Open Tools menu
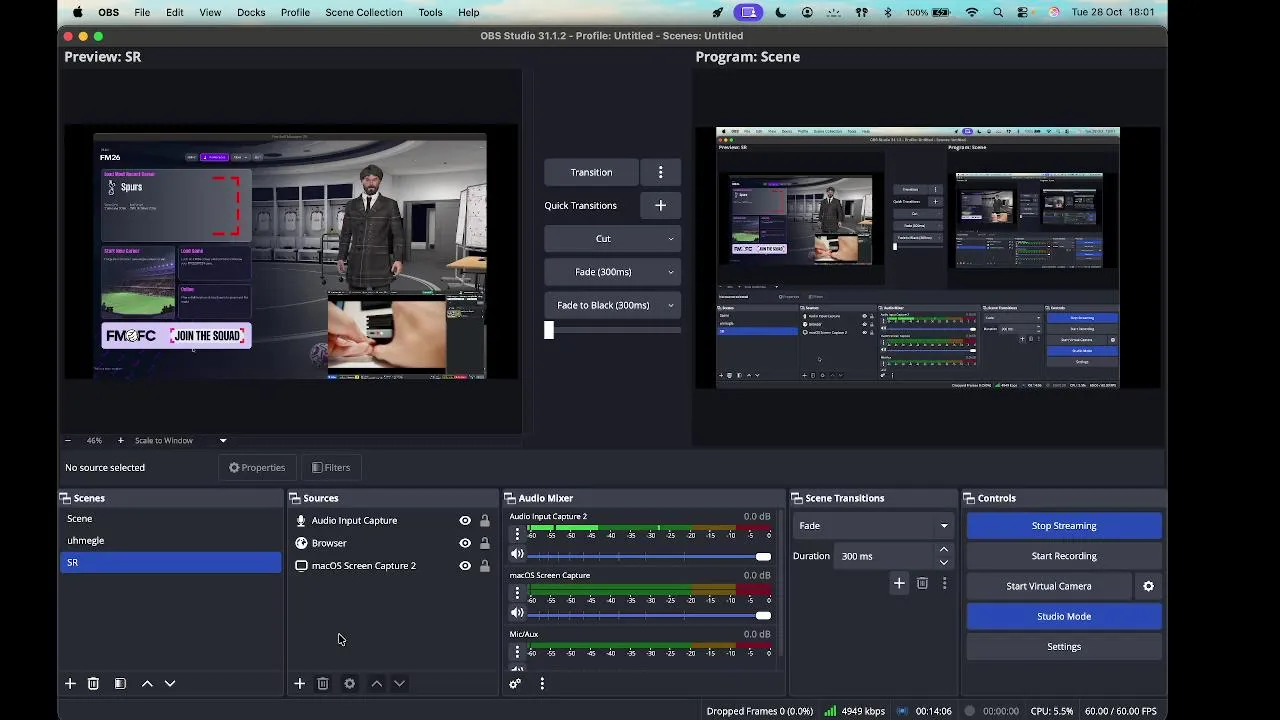Screen dimensions: 1280x720 pos(431,12)
